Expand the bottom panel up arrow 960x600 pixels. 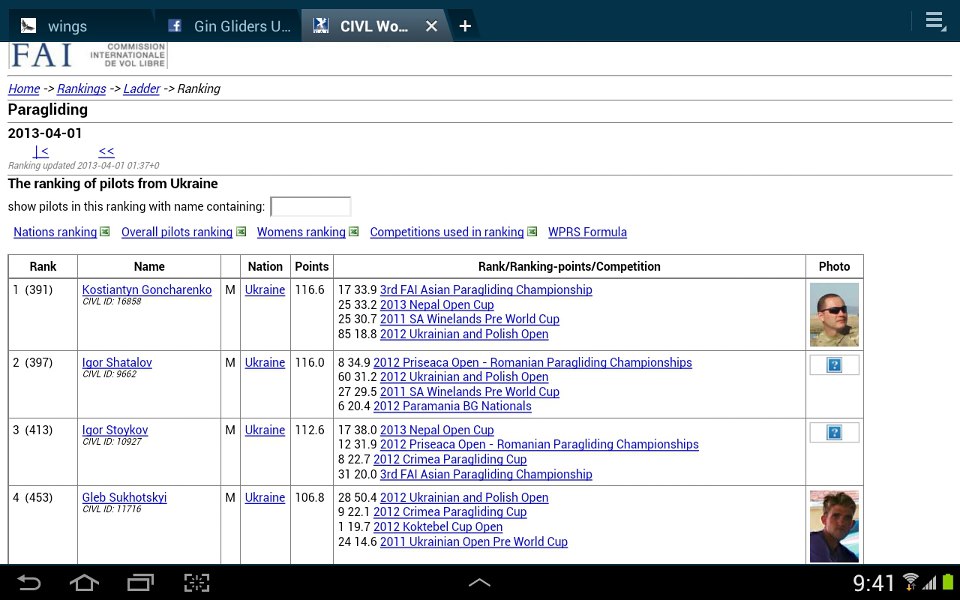pos(479,583)
